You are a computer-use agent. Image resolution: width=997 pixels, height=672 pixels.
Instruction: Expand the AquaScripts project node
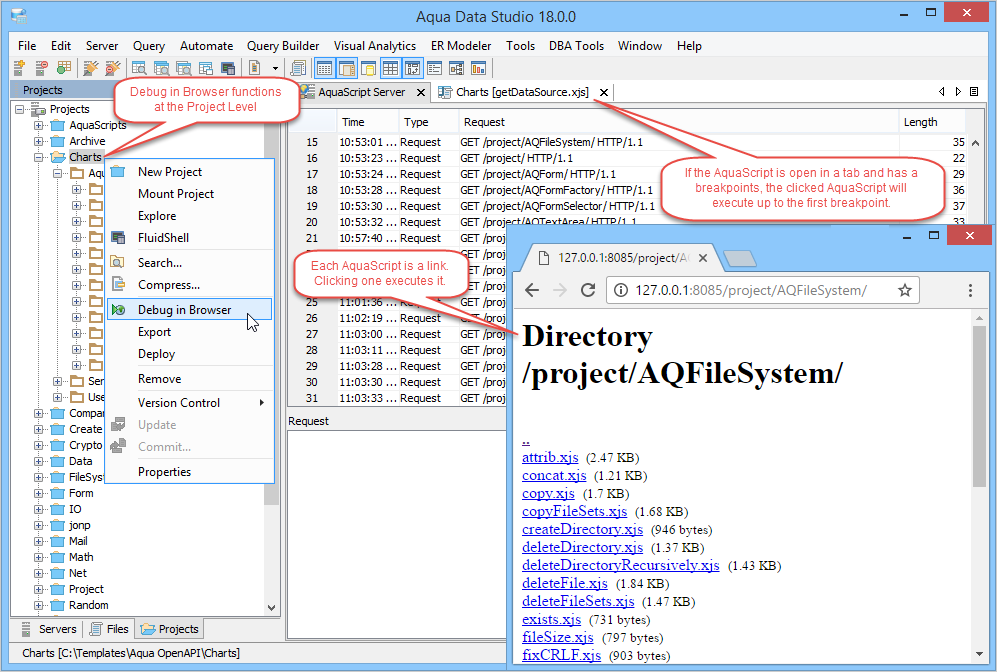point(39,125)
